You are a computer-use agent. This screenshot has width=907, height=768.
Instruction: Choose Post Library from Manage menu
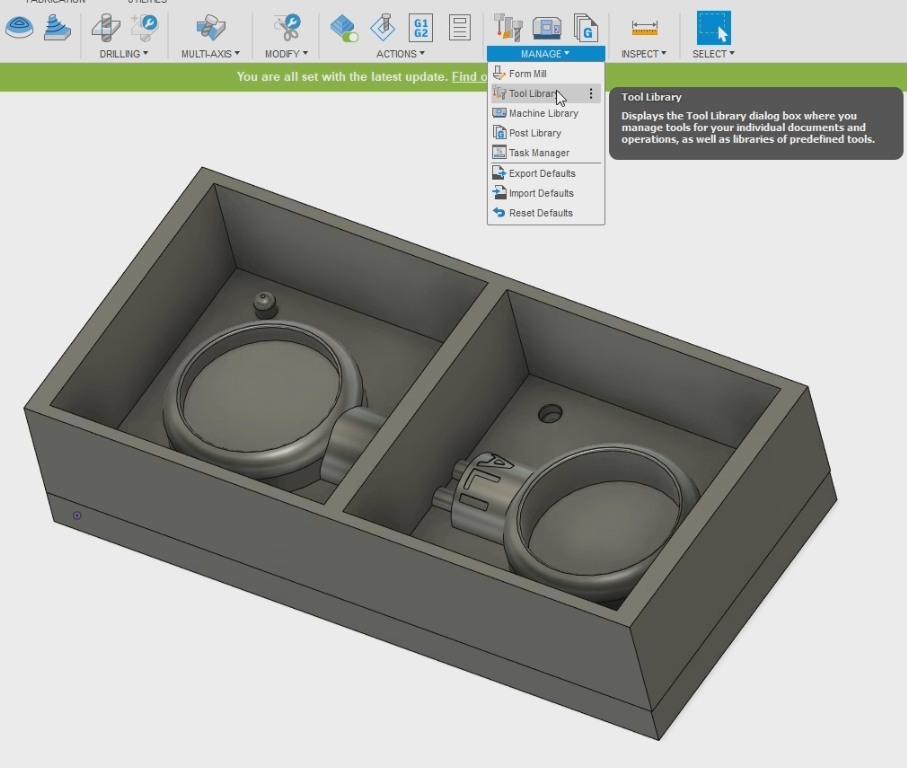click(x=545, y=132)
